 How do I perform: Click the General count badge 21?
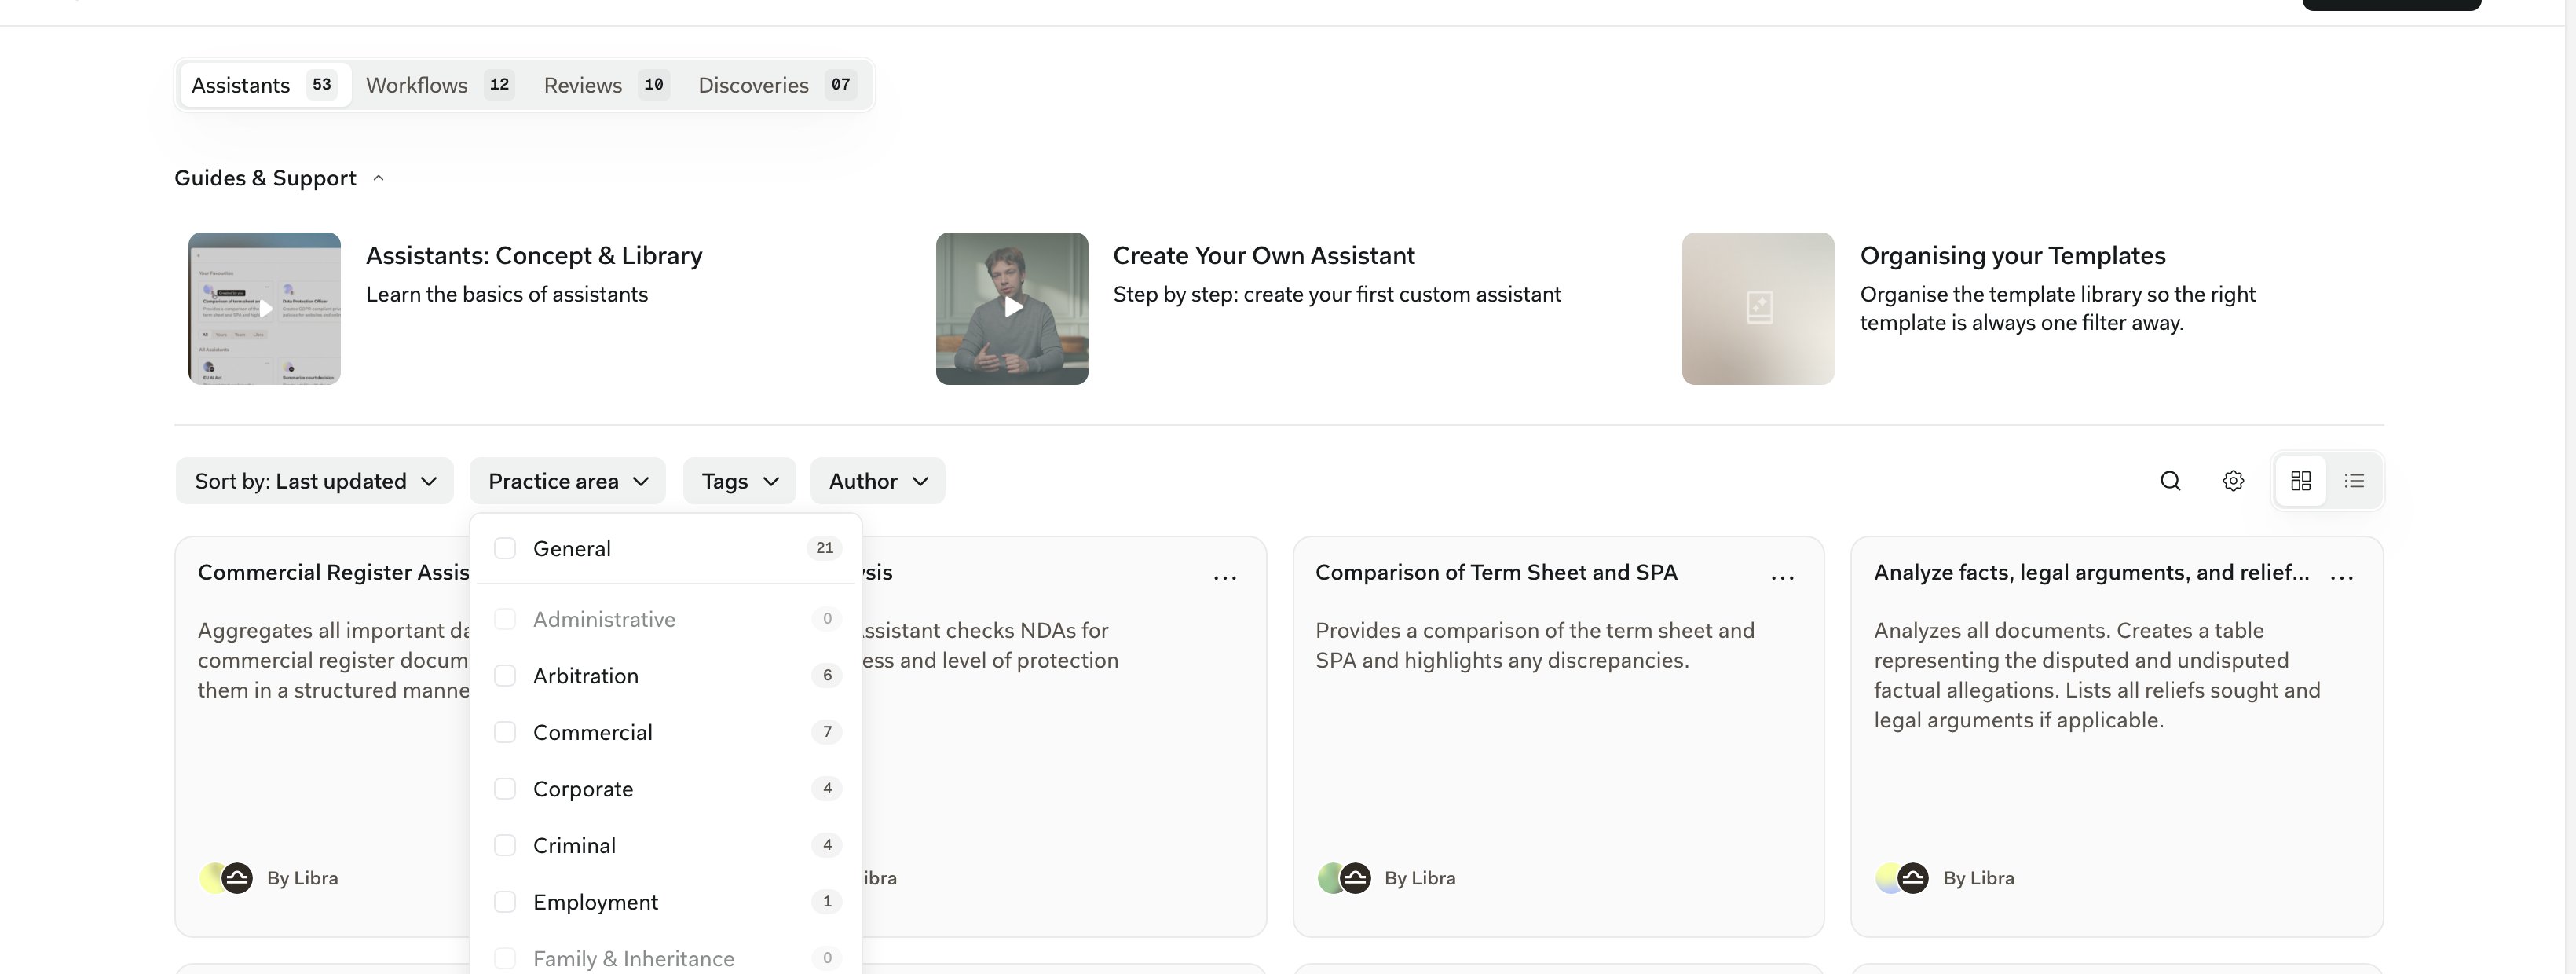point(824,548)
